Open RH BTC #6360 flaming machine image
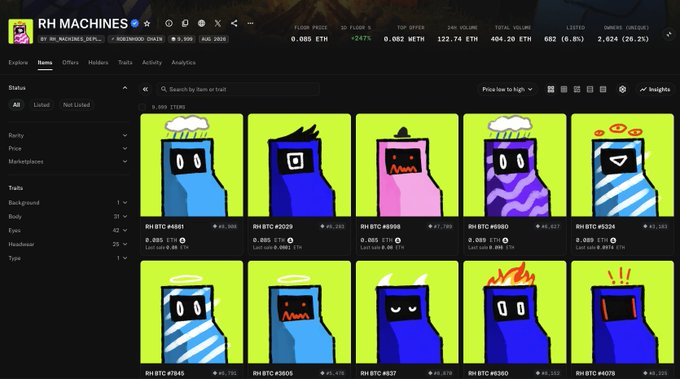Image resolution: width=680 pixels, height=379 pixels. tap(515, 312)
